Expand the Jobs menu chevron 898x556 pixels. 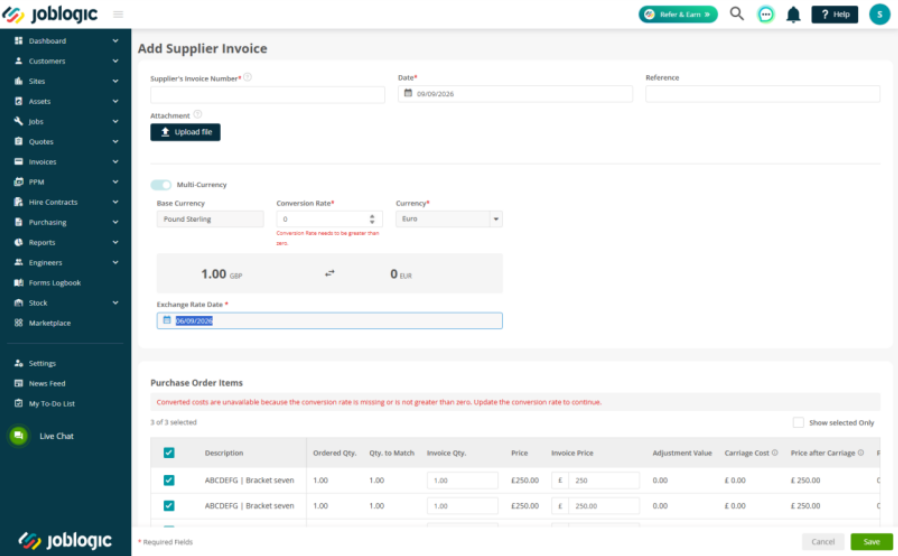115,121
